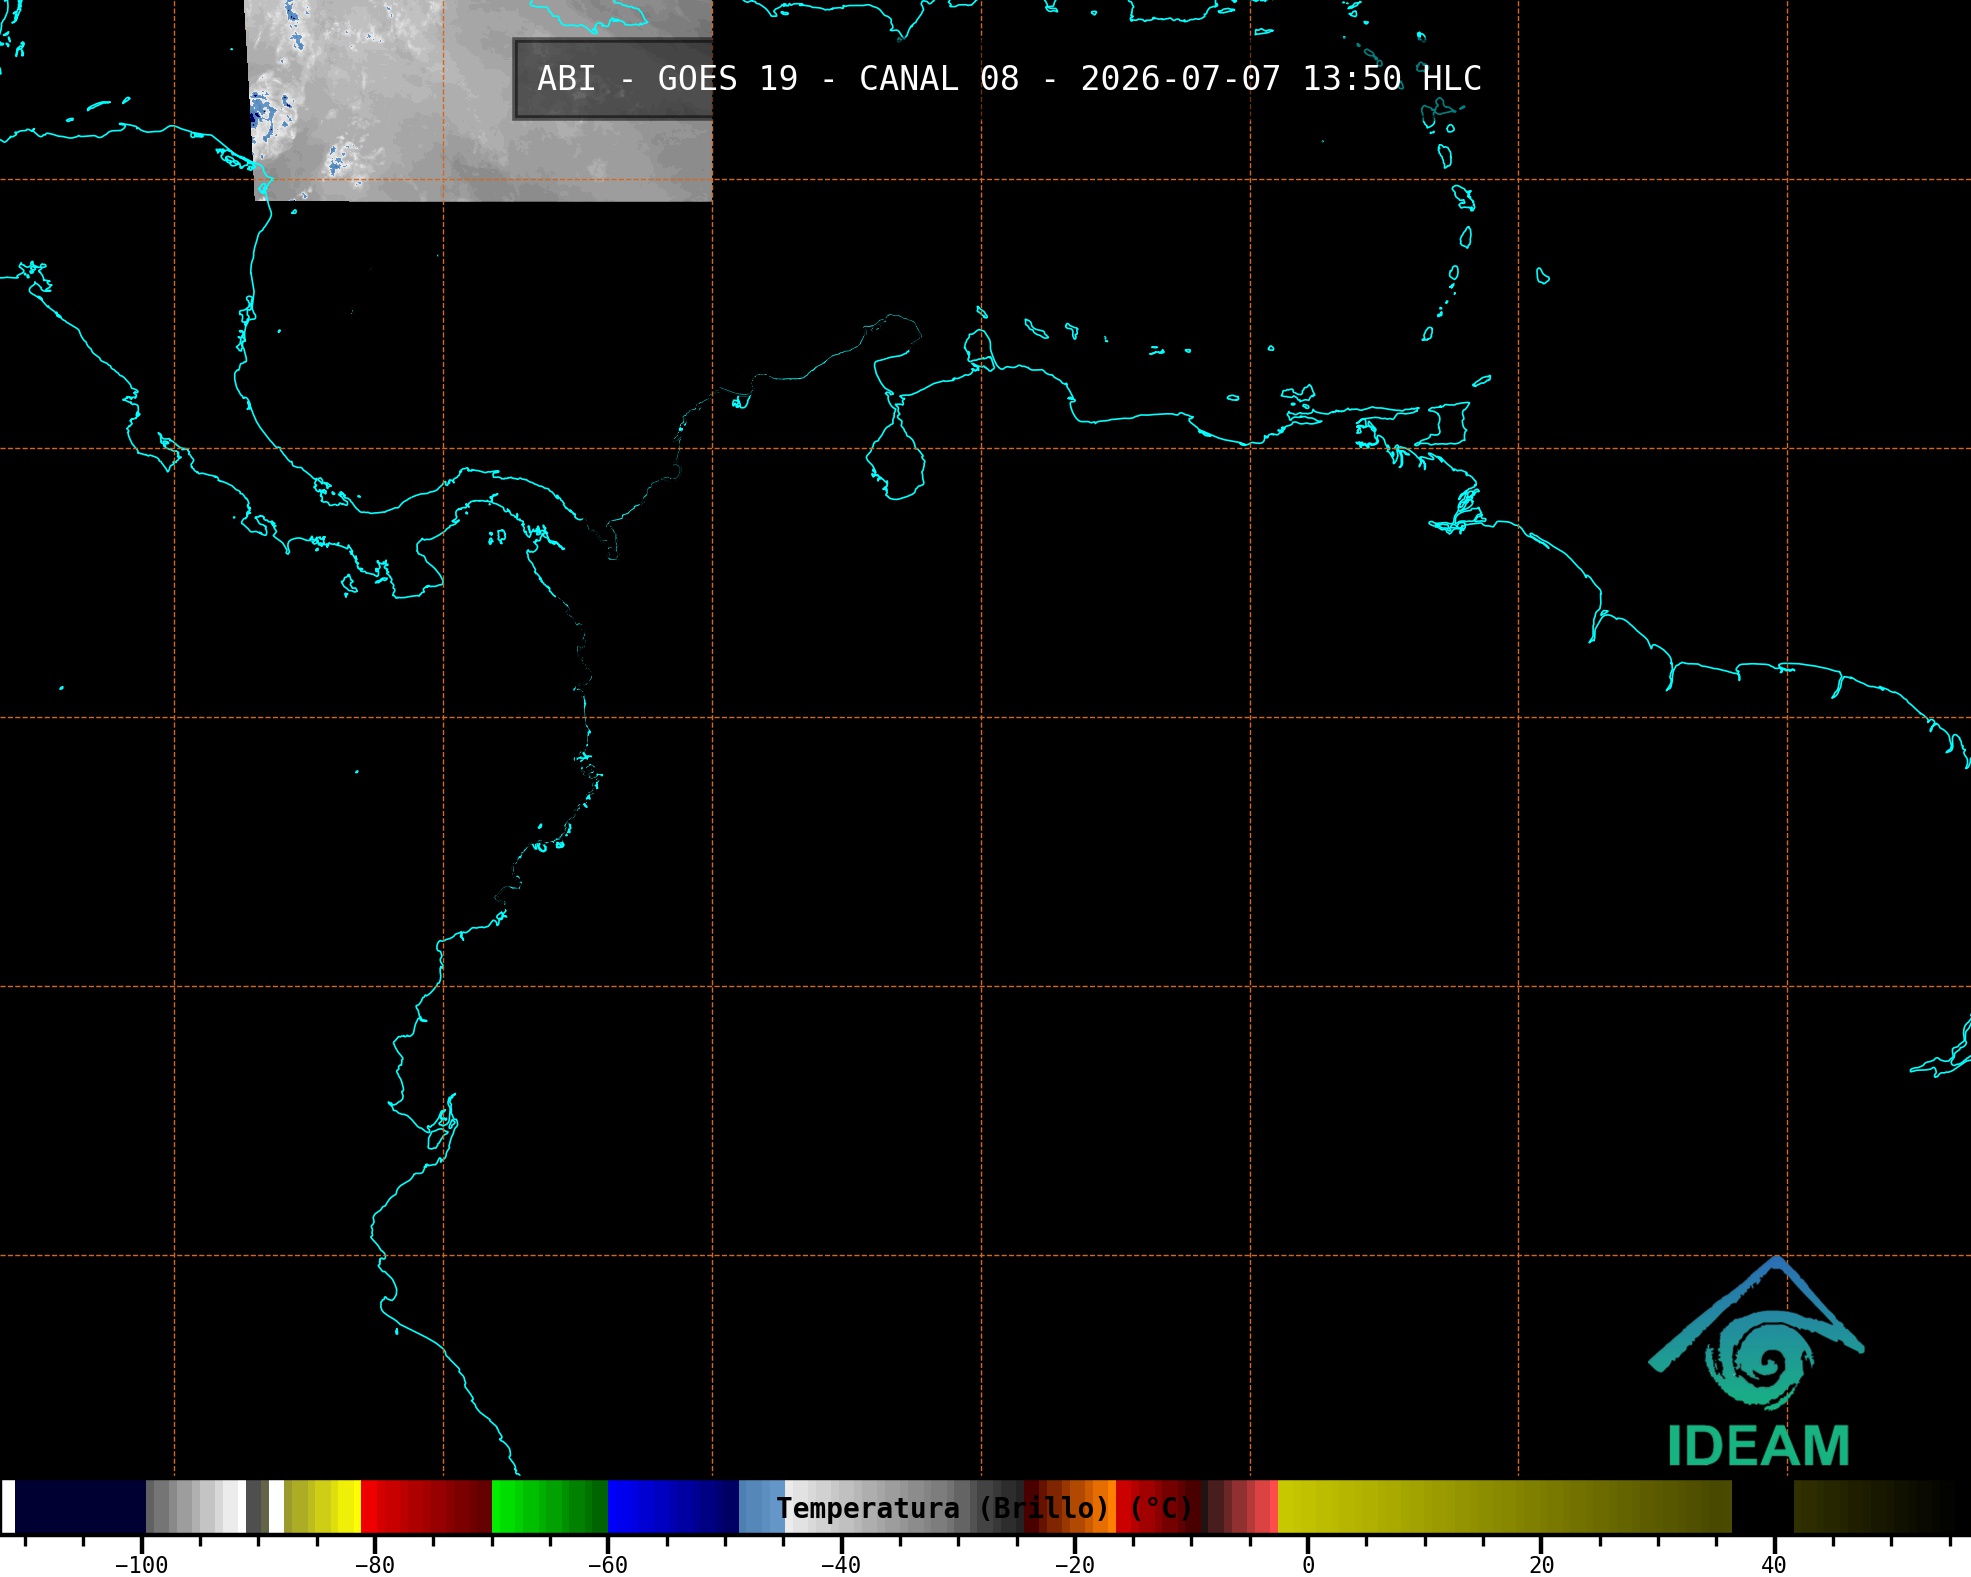The width and height of the screenshot is (1971, 1577).
Task: Click the IDEAM spiral logo emblem
Action: tap(1756, 1334)
